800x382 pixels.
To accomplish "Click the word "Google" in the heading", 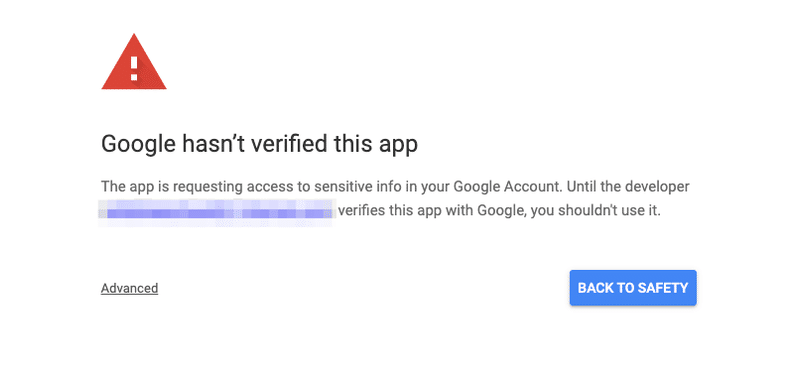I will click(139, 144).
